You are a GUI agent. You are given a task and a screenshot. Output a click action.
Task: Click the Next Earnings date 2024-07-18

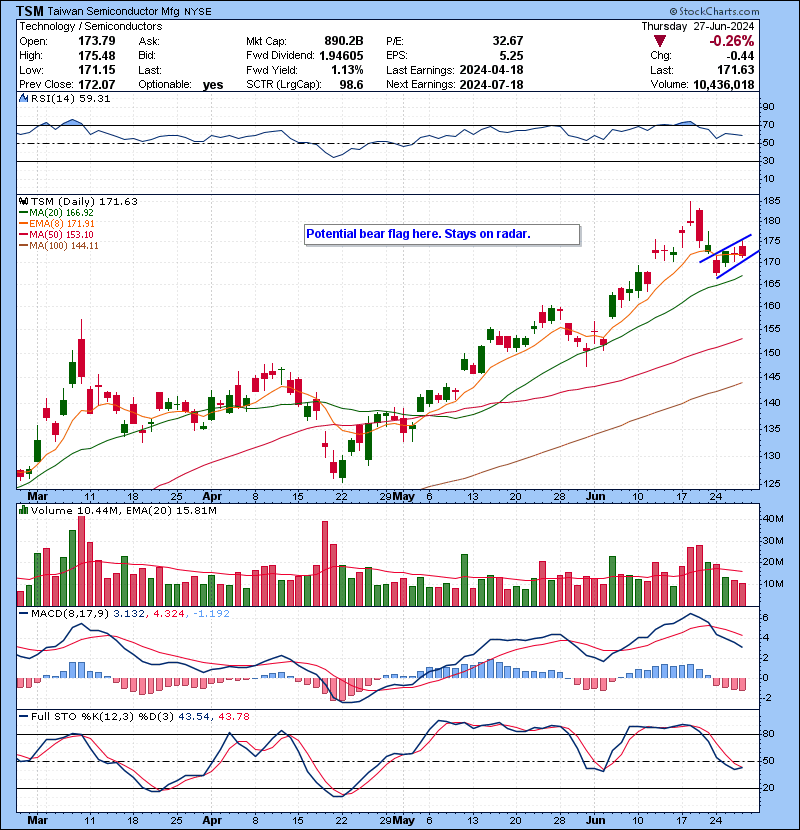click(x=491, y=84)
